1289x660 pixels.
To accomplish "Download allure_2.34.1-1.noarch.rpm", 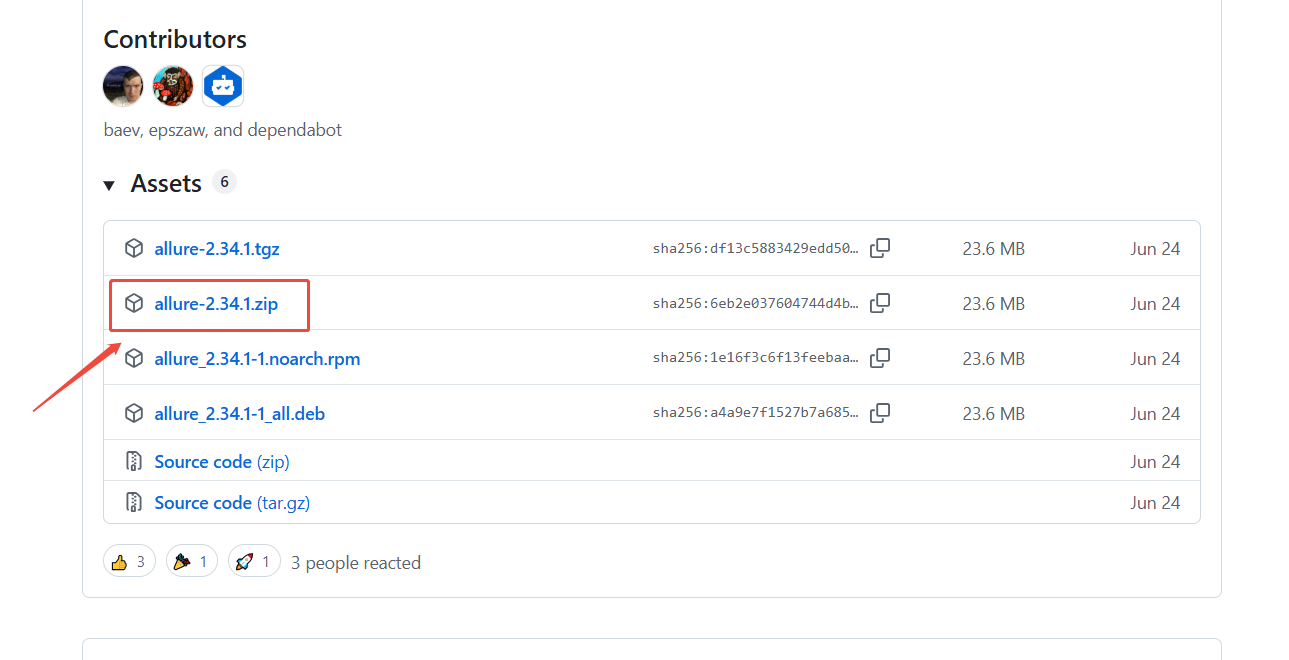I will [257, 359].
